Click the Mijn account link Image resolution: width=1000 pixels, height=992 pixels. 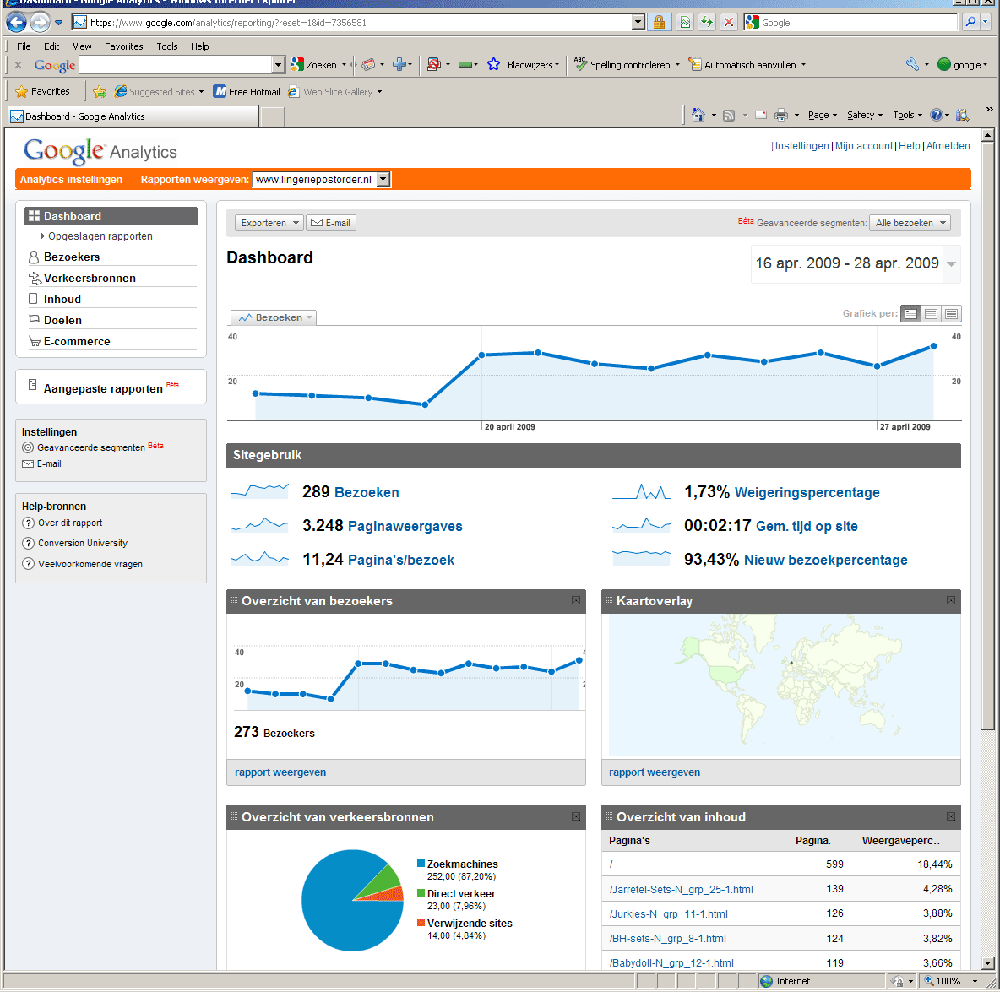864,146
